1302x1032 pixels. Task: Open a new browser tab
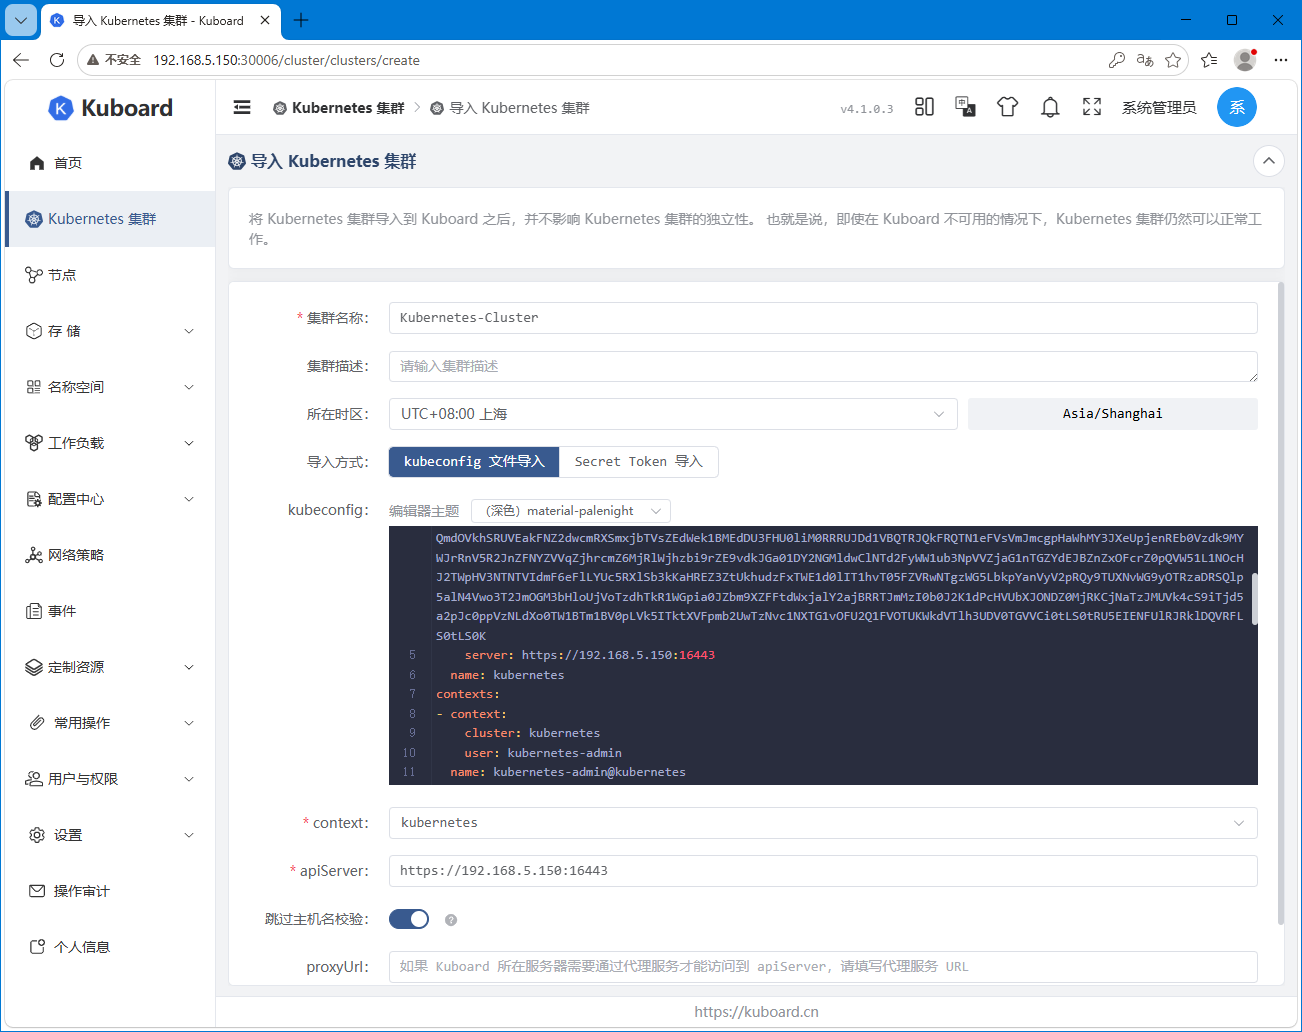301,20
